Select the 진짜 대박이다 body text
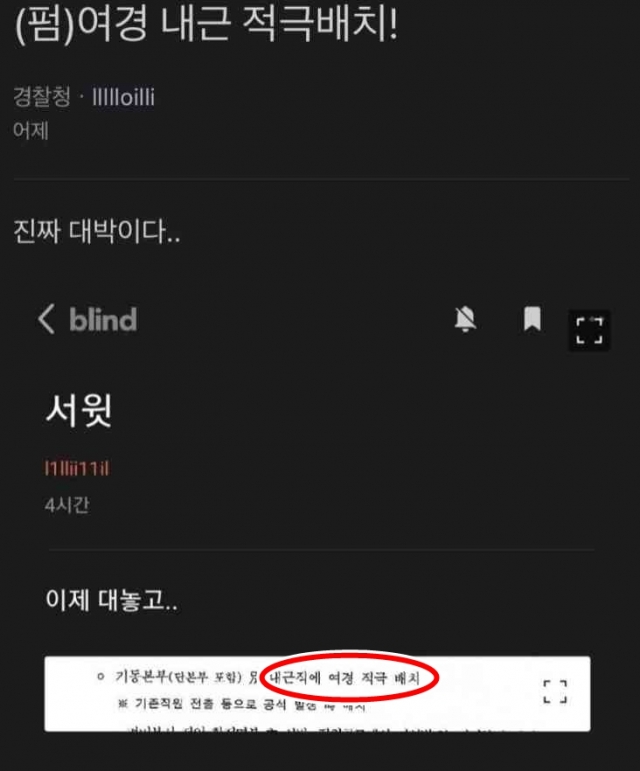This screenshot has width=640, height=771. 96,231
